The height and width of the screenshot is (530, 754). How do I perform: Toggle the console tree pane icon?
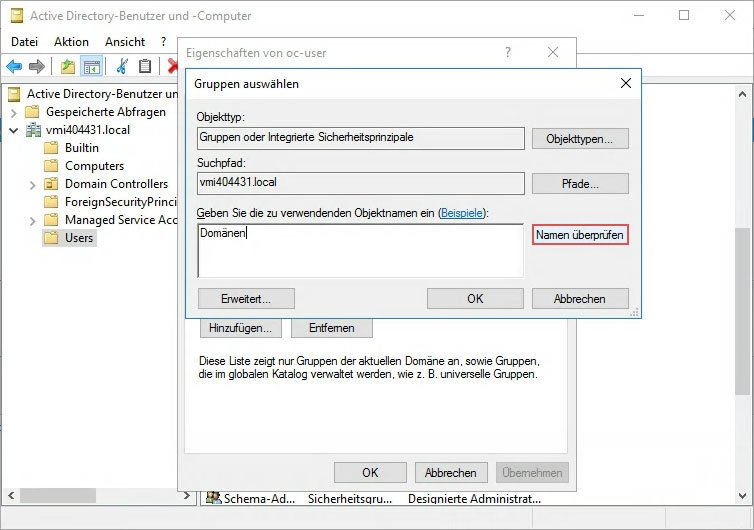(91, 66)
